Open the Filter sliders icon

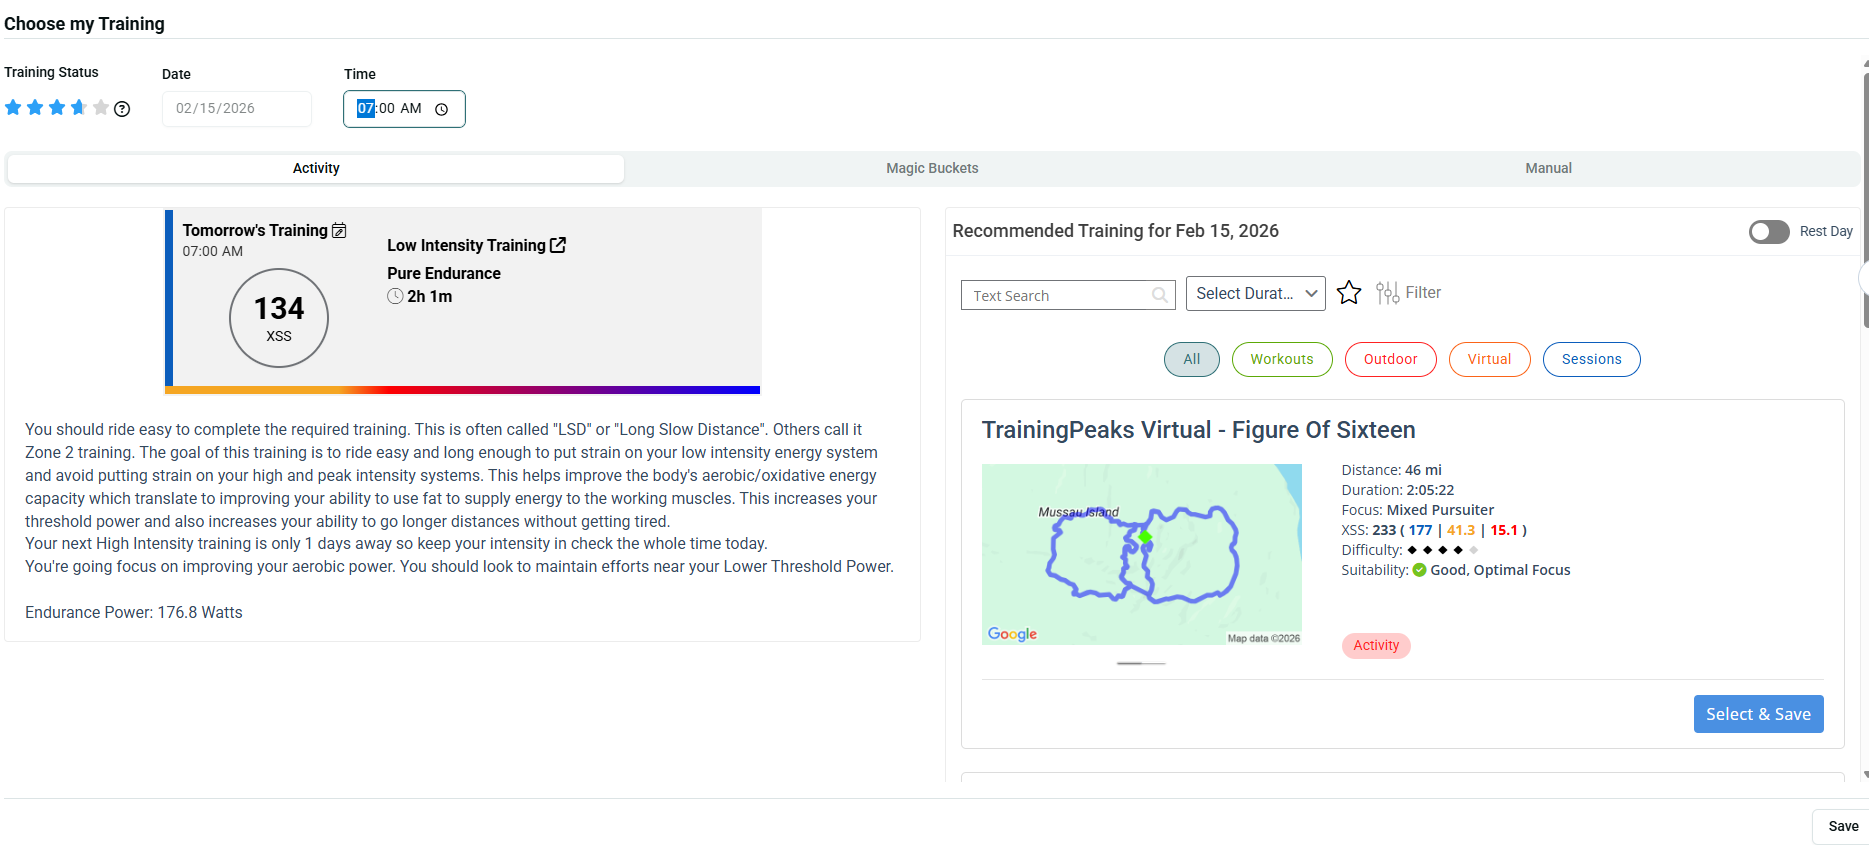point(1387,293)
